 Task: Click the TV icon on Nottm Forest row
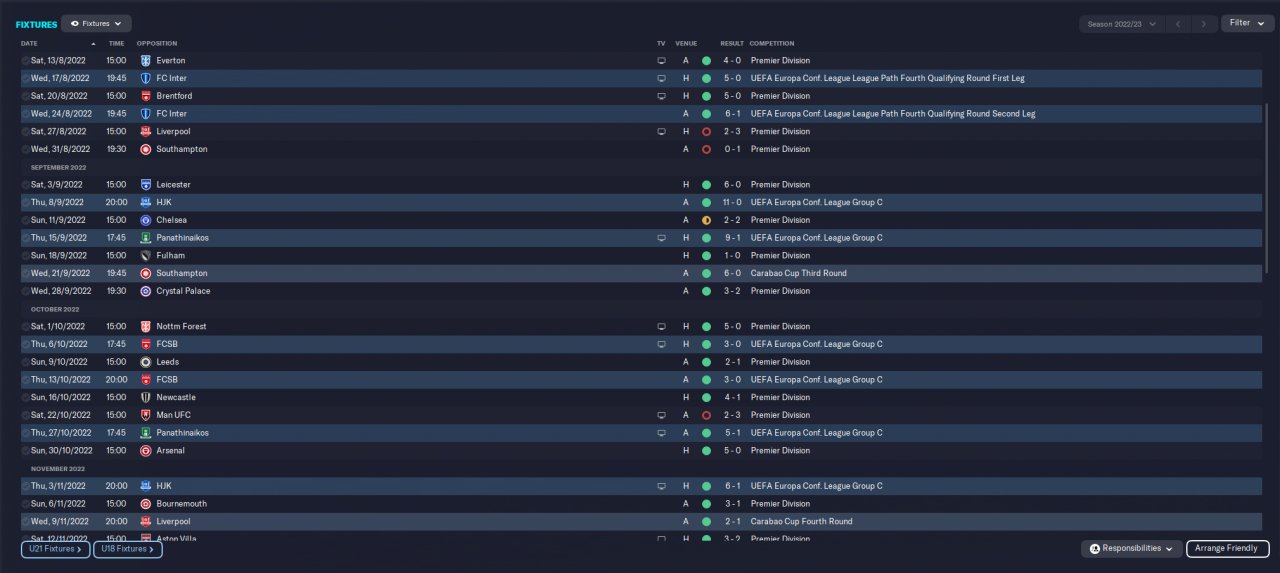pyautogui.click(x=661, y=327)
